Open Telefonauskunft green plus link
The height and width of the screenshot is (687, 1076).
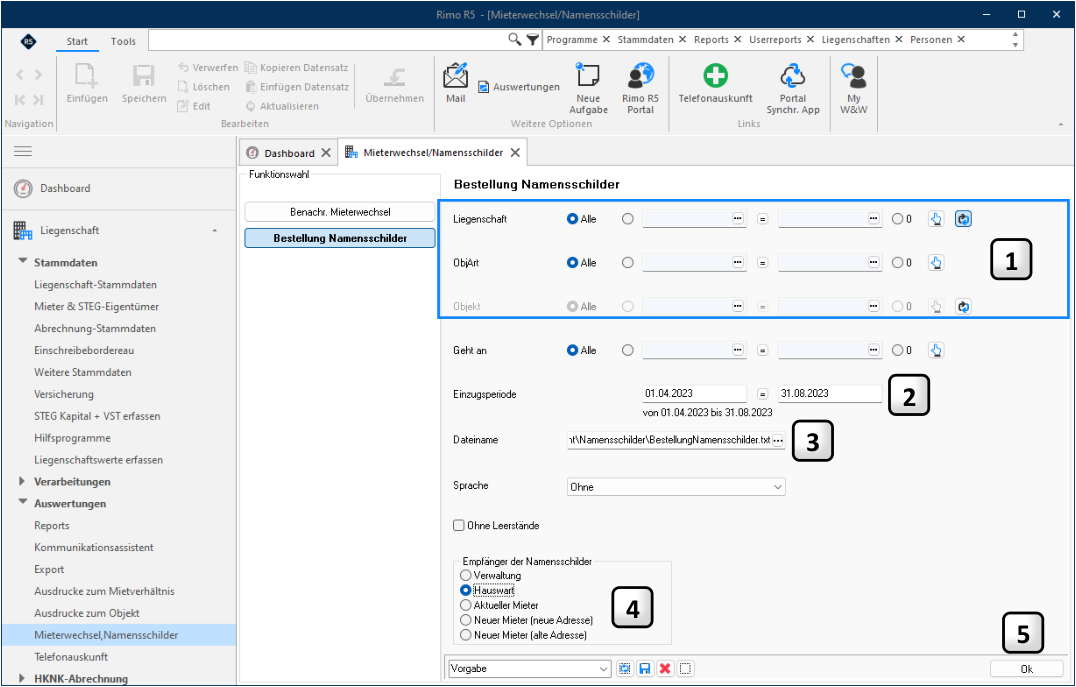[x=715, y=83]
